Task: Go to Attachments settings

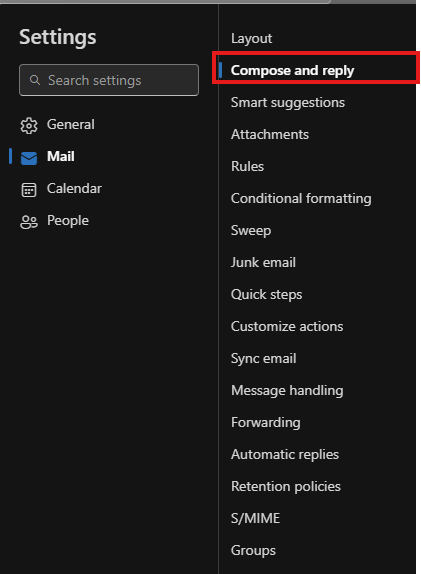Action: tap(270, 134)
